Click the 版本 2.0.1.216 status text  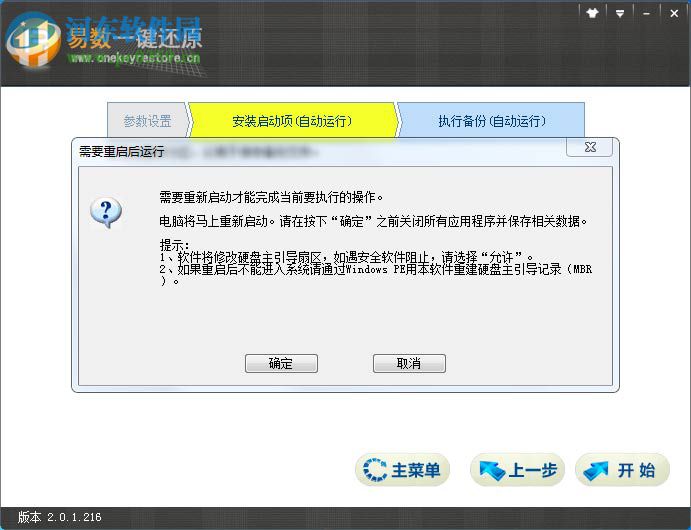pos(59,517)
